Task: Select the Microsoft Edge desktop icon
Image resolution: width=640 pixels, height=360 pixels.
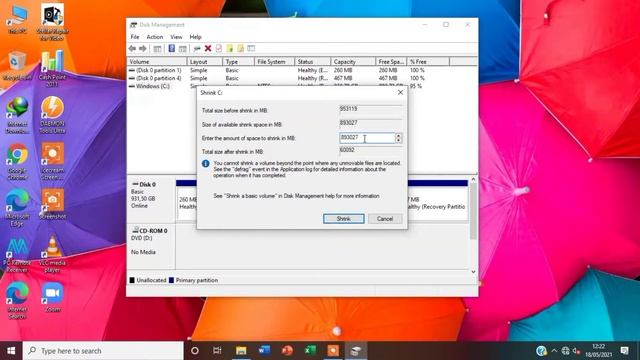Action: [17, 208]
